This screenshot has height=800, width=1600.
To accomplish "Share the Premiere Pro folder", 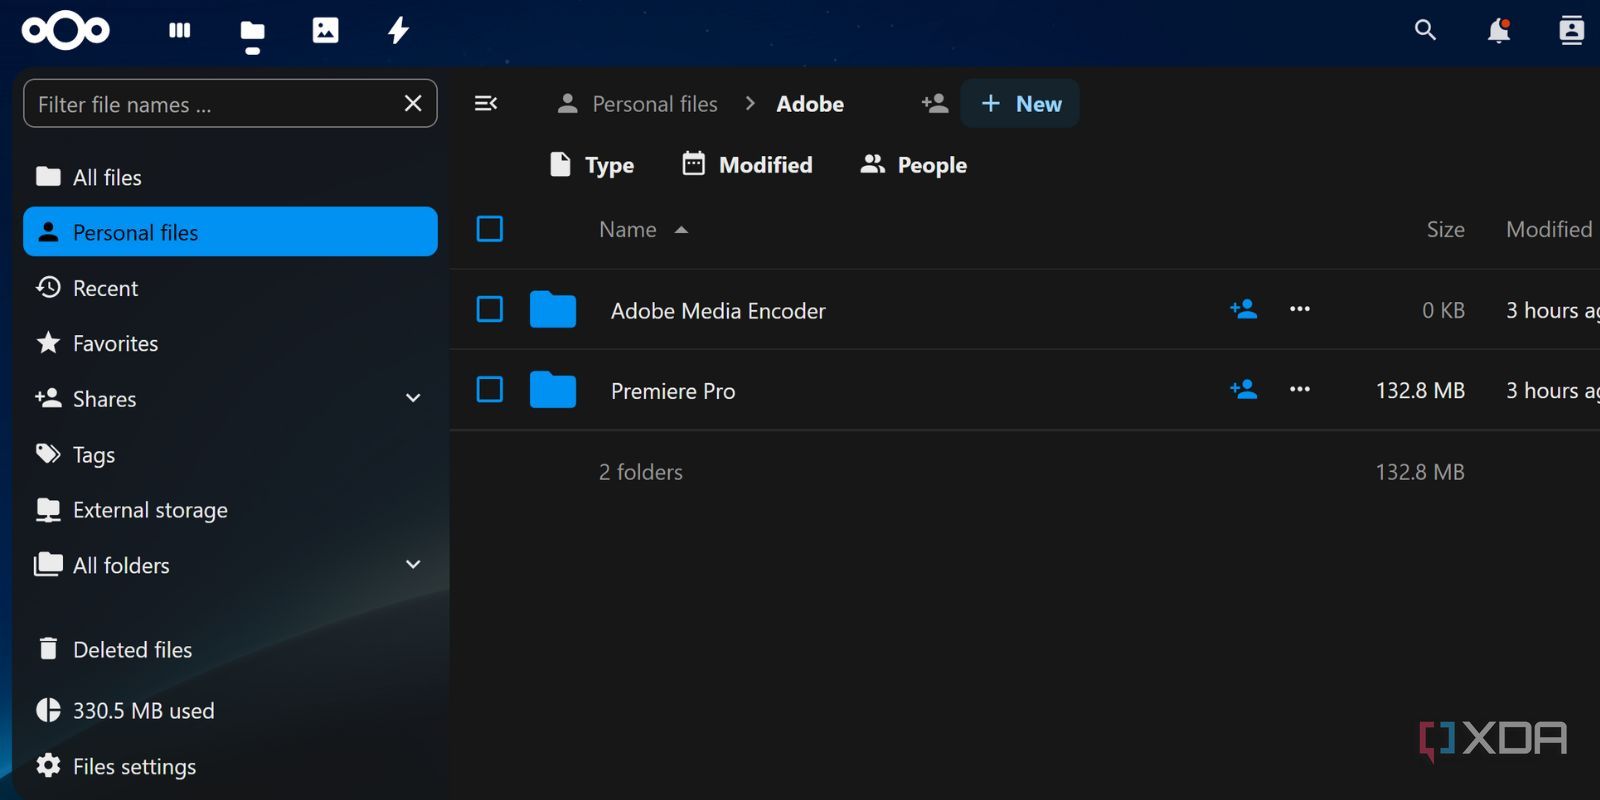I will [1243, 389].
